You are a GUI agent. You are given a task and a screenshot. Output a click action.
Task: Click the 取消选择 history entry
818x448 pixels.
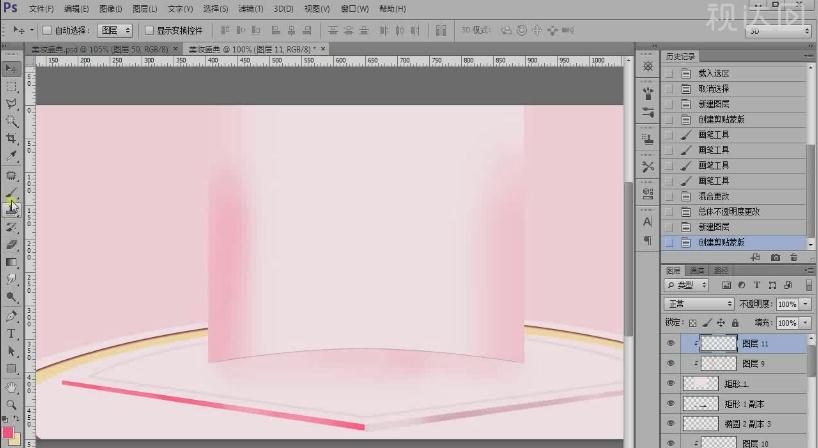click(714, 88)
